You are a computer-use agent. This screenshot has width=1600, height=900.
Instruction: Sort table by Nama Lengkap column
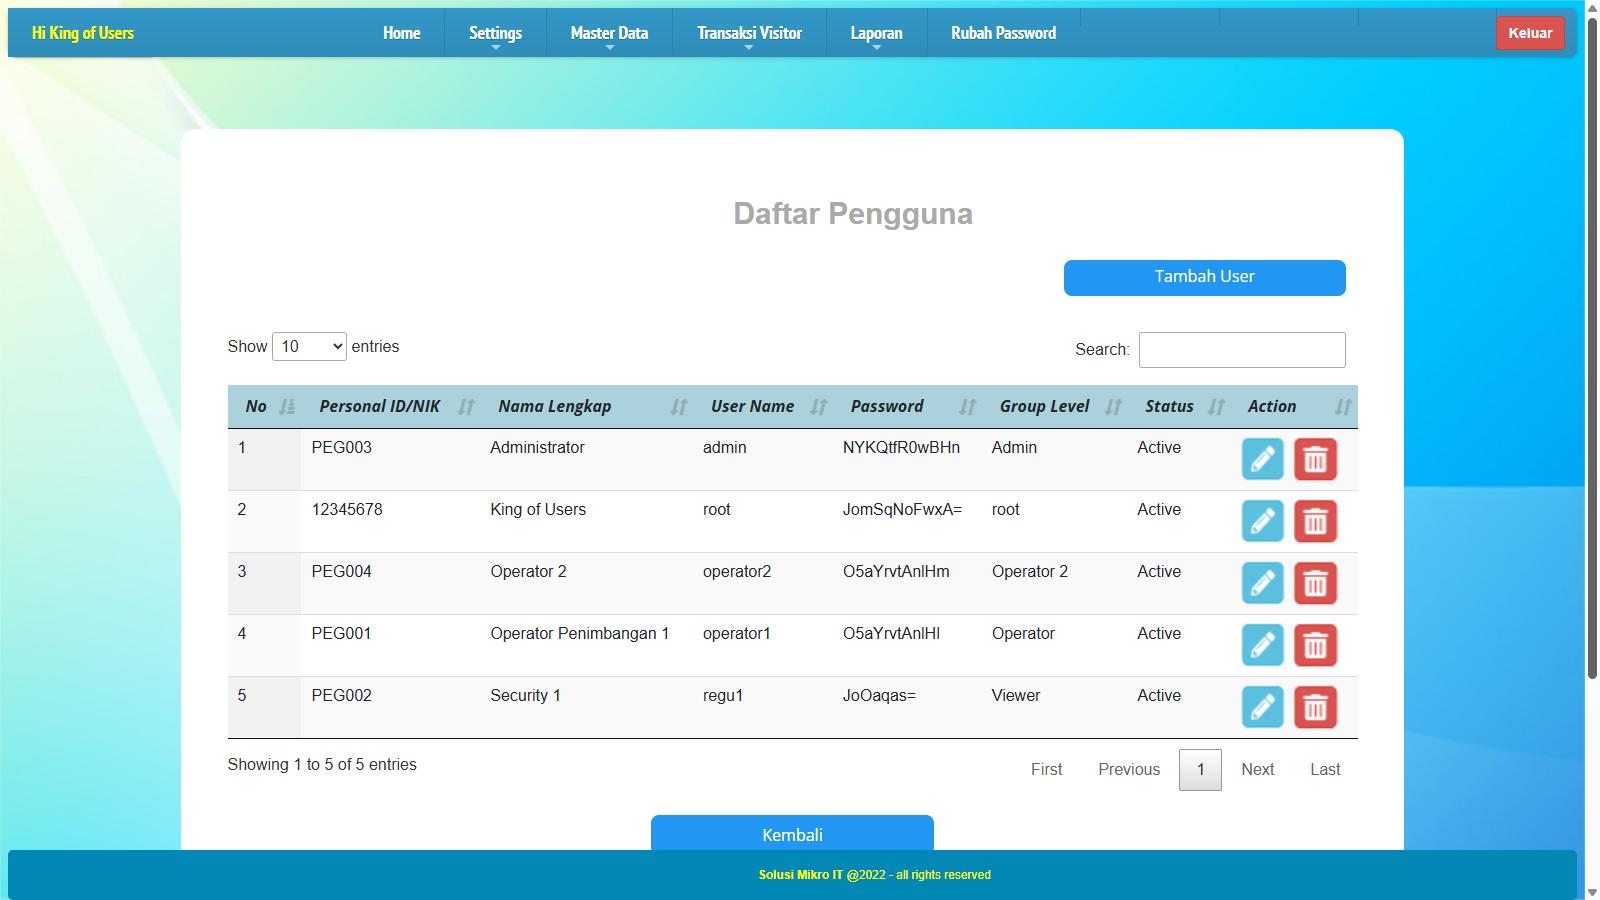click(x=555, y=407)
